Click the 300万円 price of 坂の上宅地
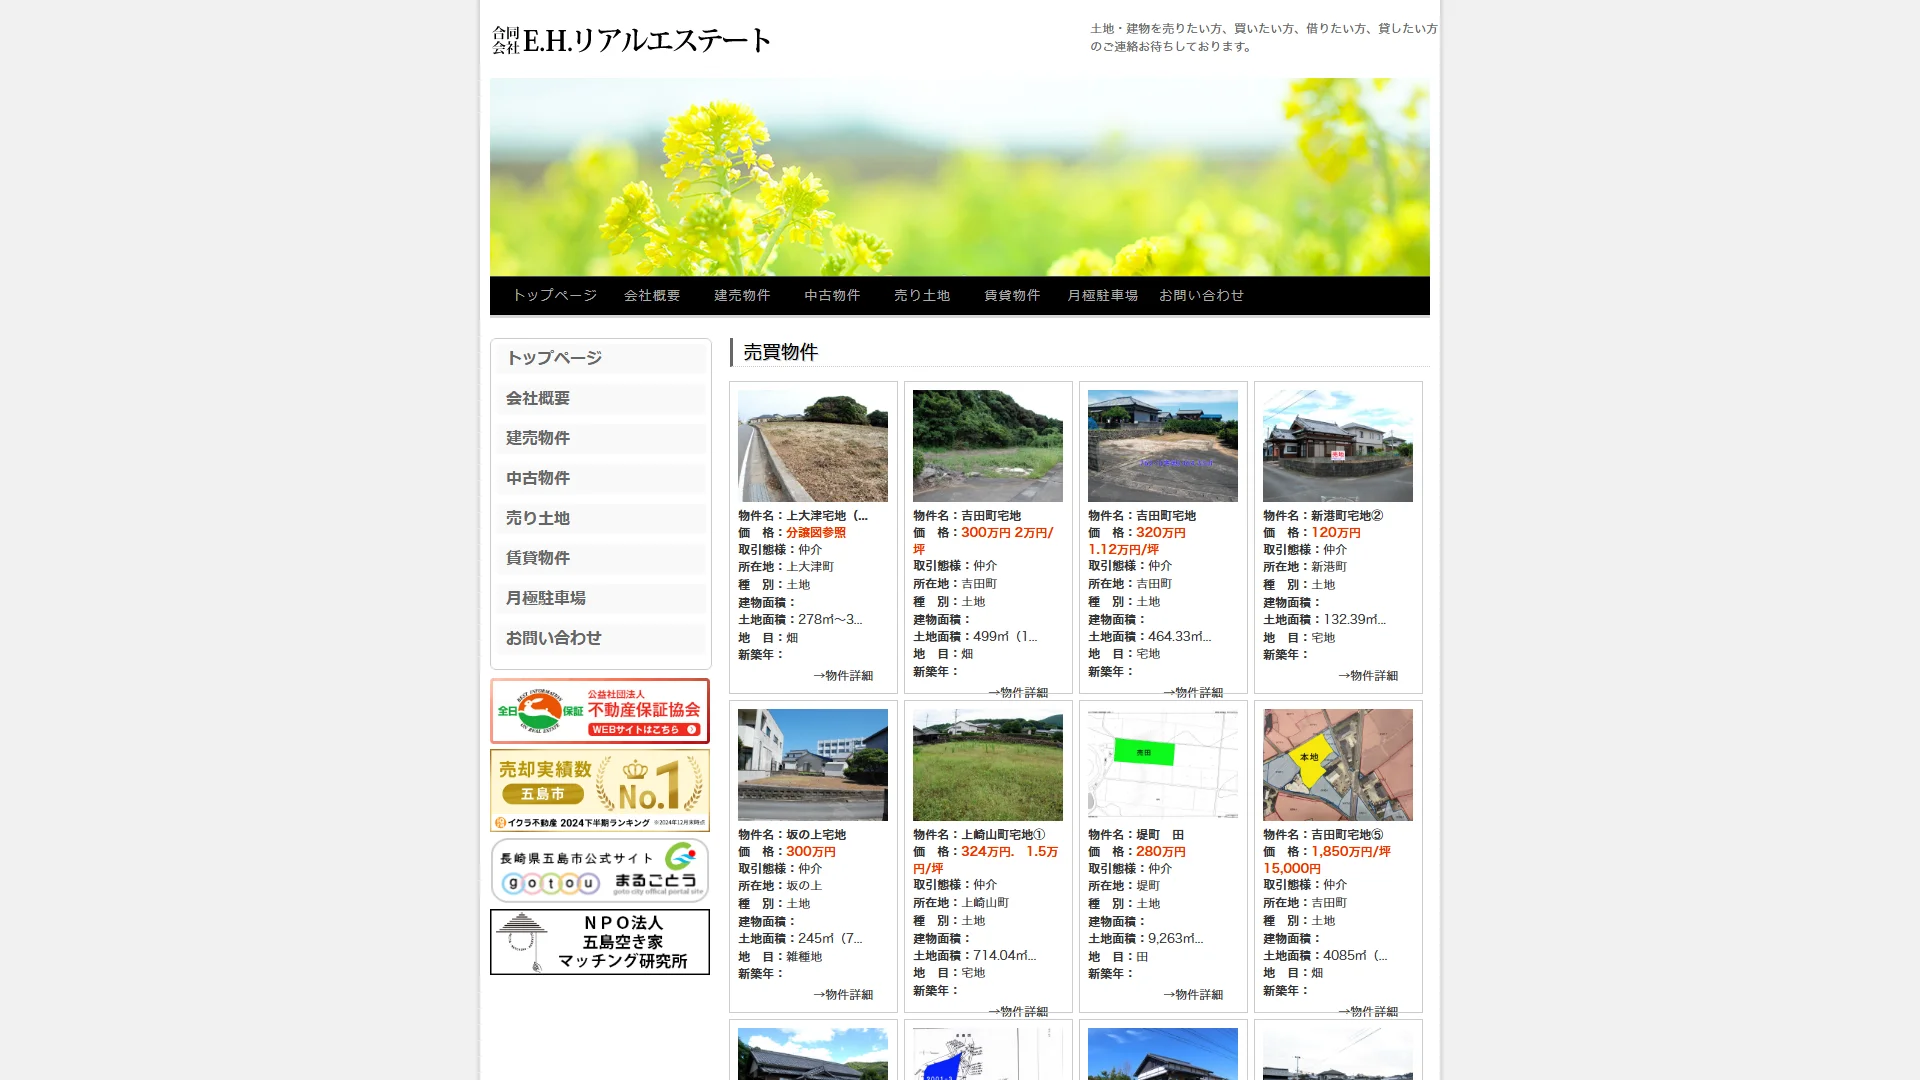1920x1080 pixels. click(x=811, y=852)
